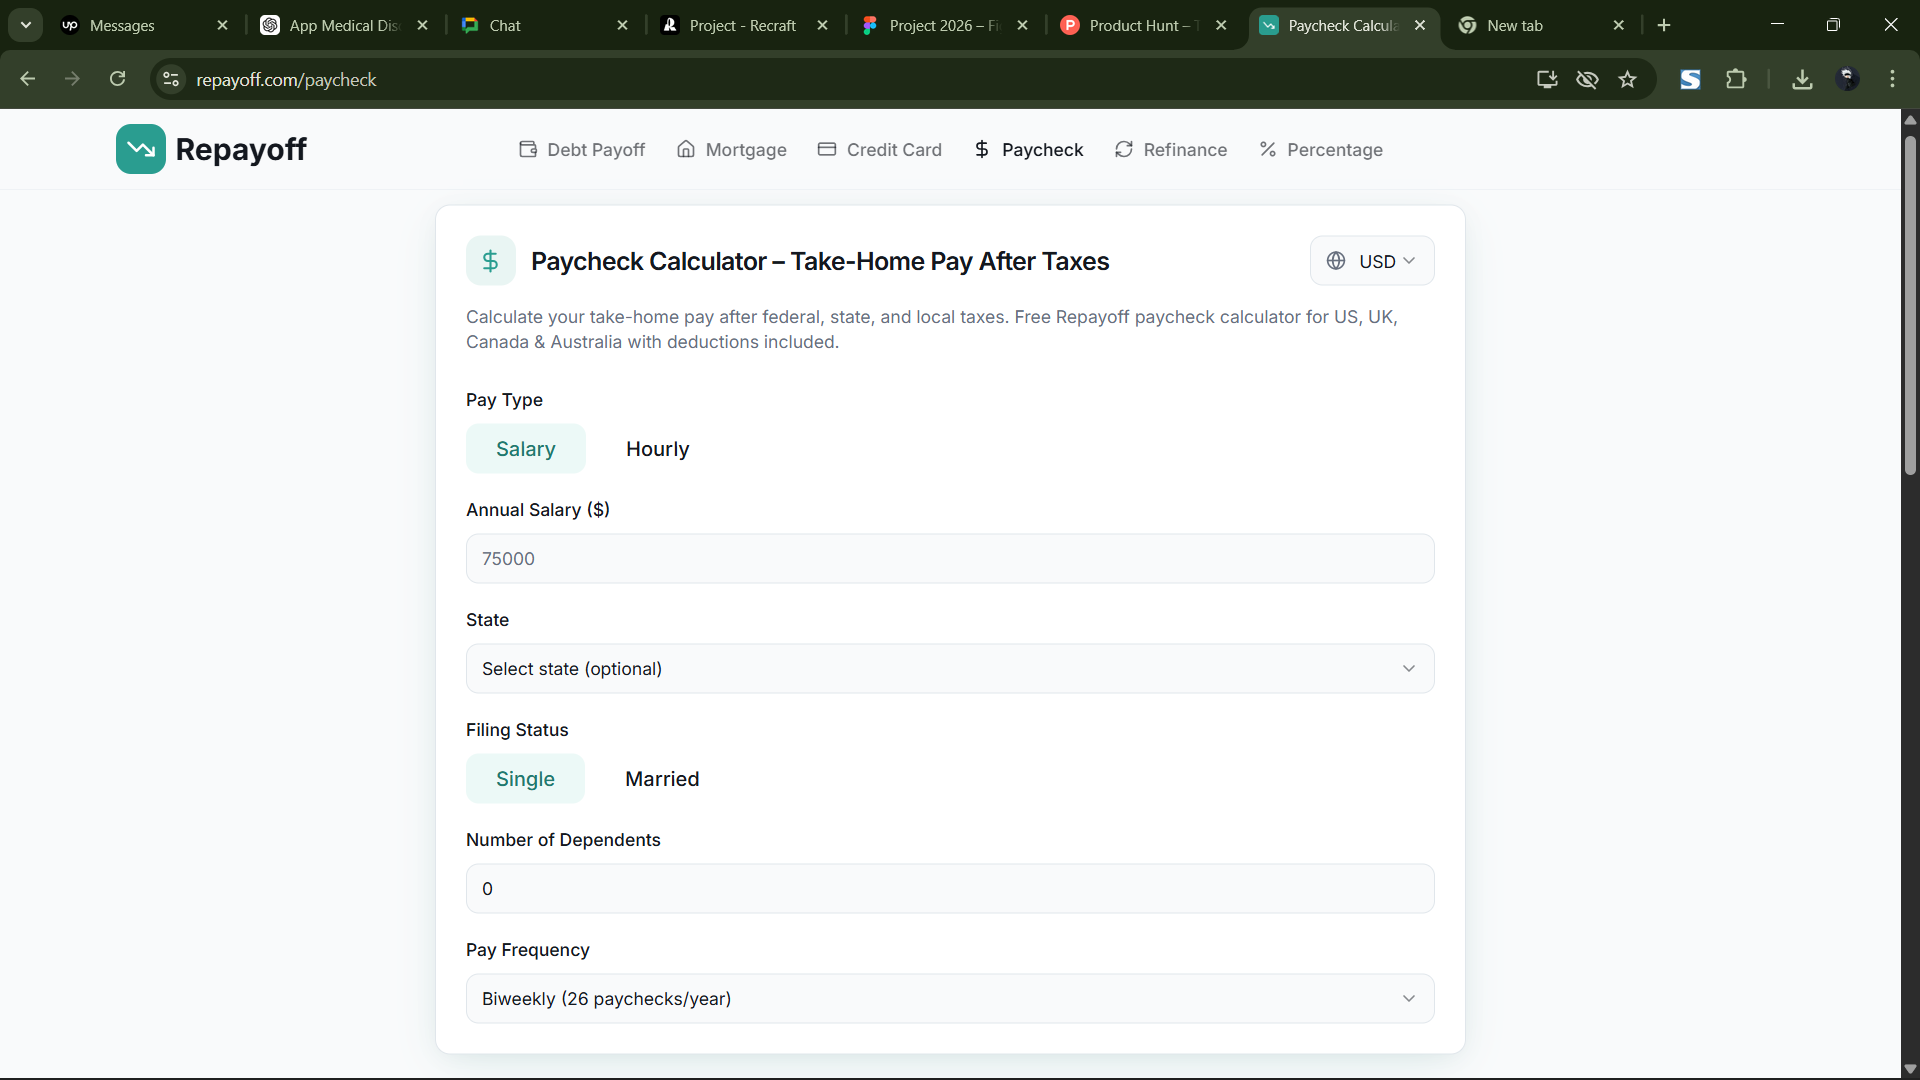Image resolution: width=1920 pixels, height=1080 pixels.
Task: Open the USD currency dropdown
Action: pos(1371,261)
